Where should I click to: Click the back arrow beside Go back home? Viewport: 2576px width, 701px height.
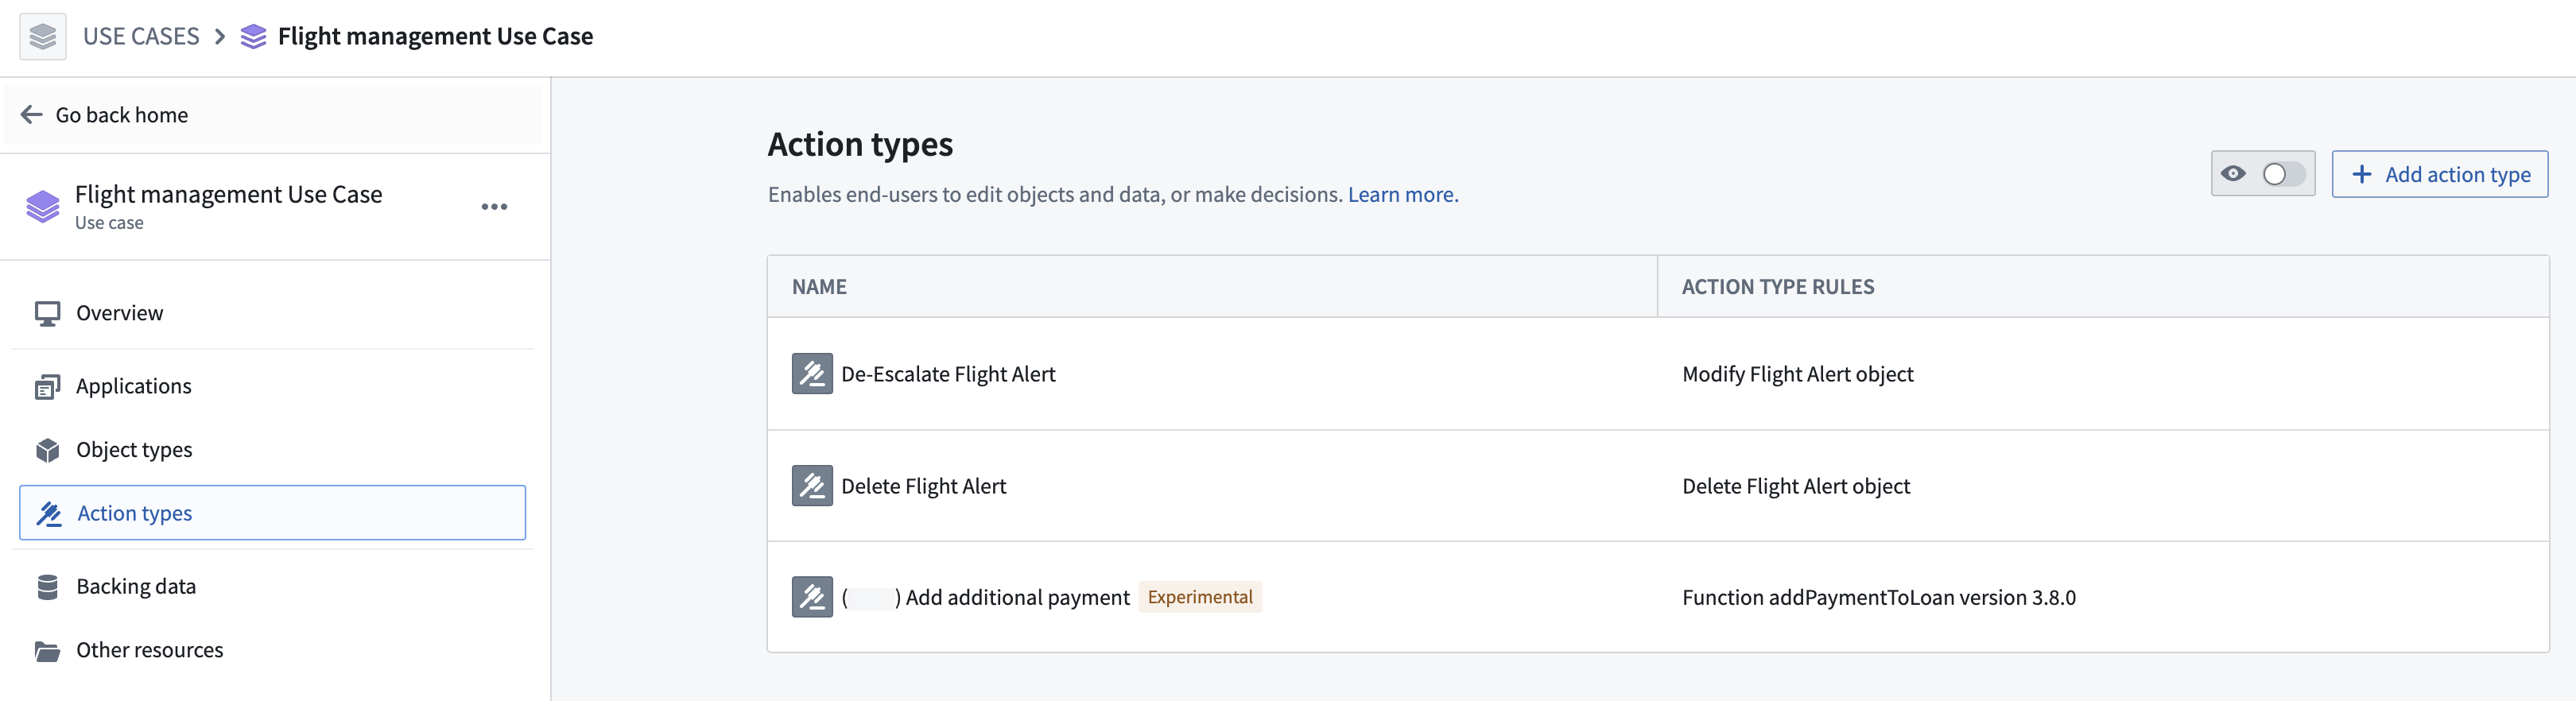click(31, 115)
